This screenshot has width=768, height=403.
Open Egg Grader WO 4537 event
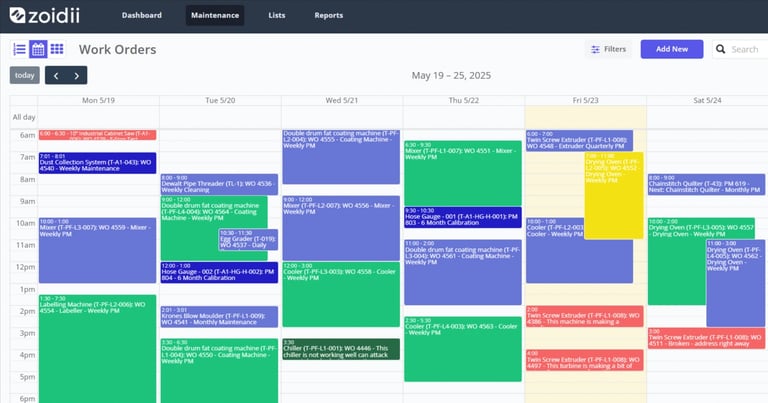[248, 239]
